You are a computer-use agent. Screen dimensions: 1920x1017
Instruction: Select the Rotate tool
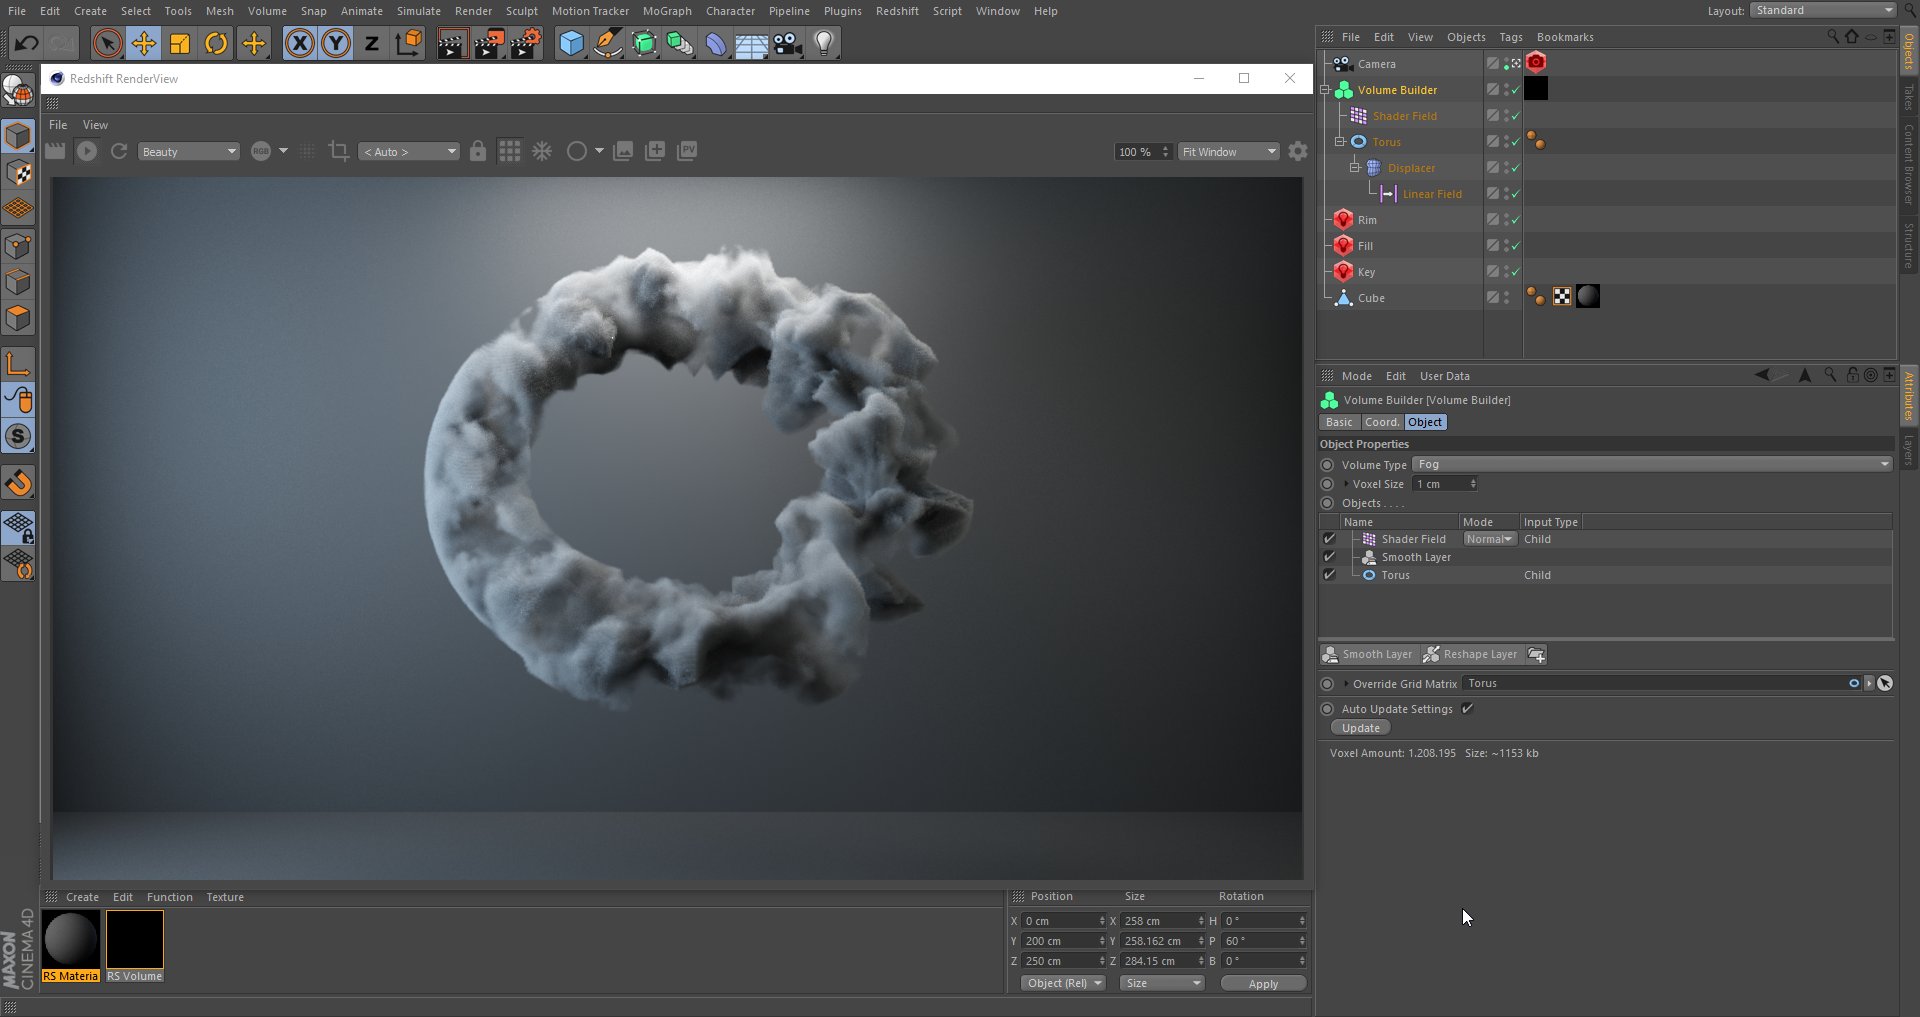click(216, 43)
